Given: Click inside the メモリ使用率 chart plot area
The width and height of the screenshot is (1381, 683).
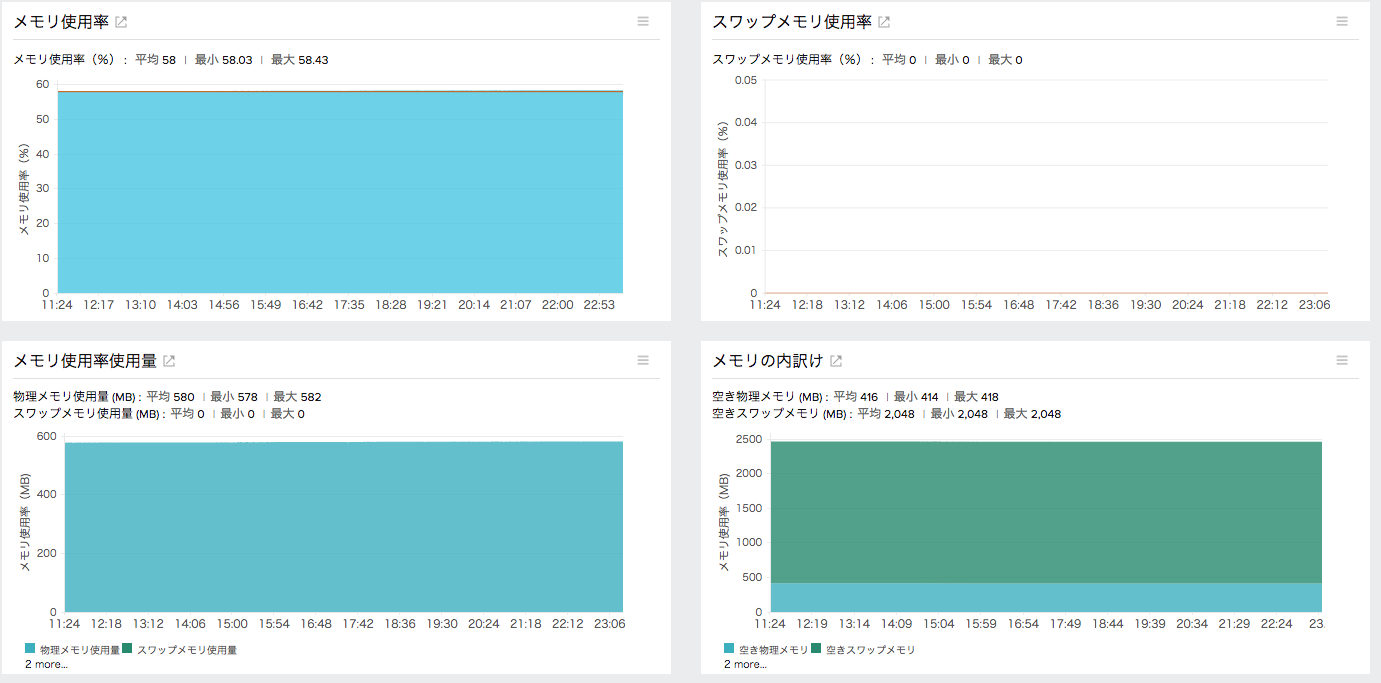Looking at the screenshot, I should point(340,190).
